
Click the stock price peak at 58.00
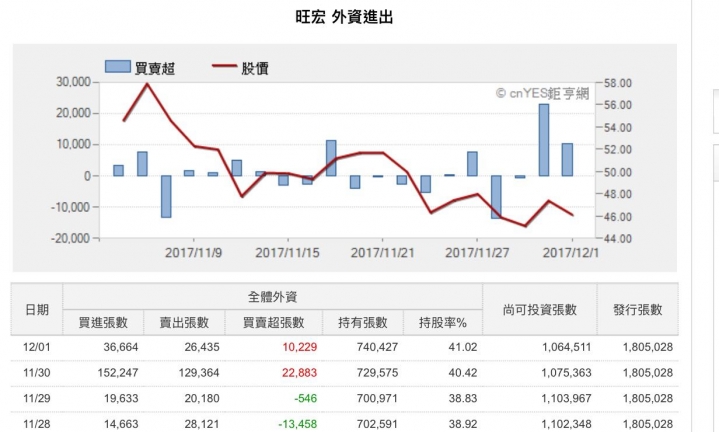pyautogui.click(x=147, y=84)
